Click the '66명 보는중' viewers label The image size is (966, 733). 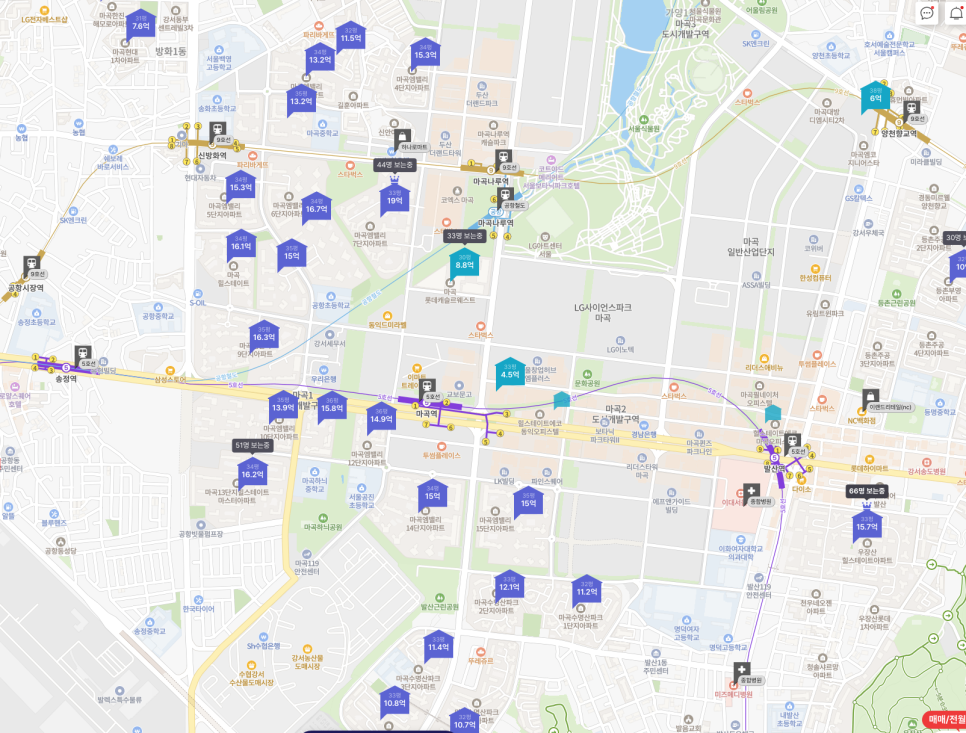pos(867,491)
